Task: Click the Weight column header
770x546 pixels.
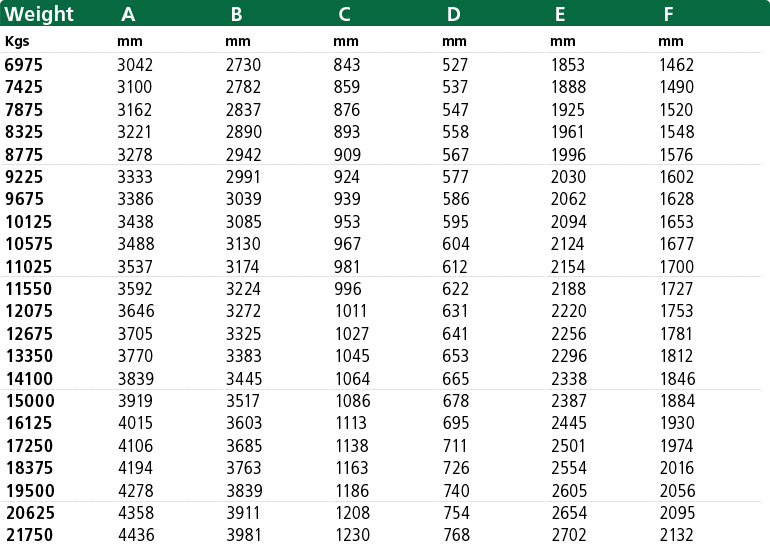Action: coord(39,14)
